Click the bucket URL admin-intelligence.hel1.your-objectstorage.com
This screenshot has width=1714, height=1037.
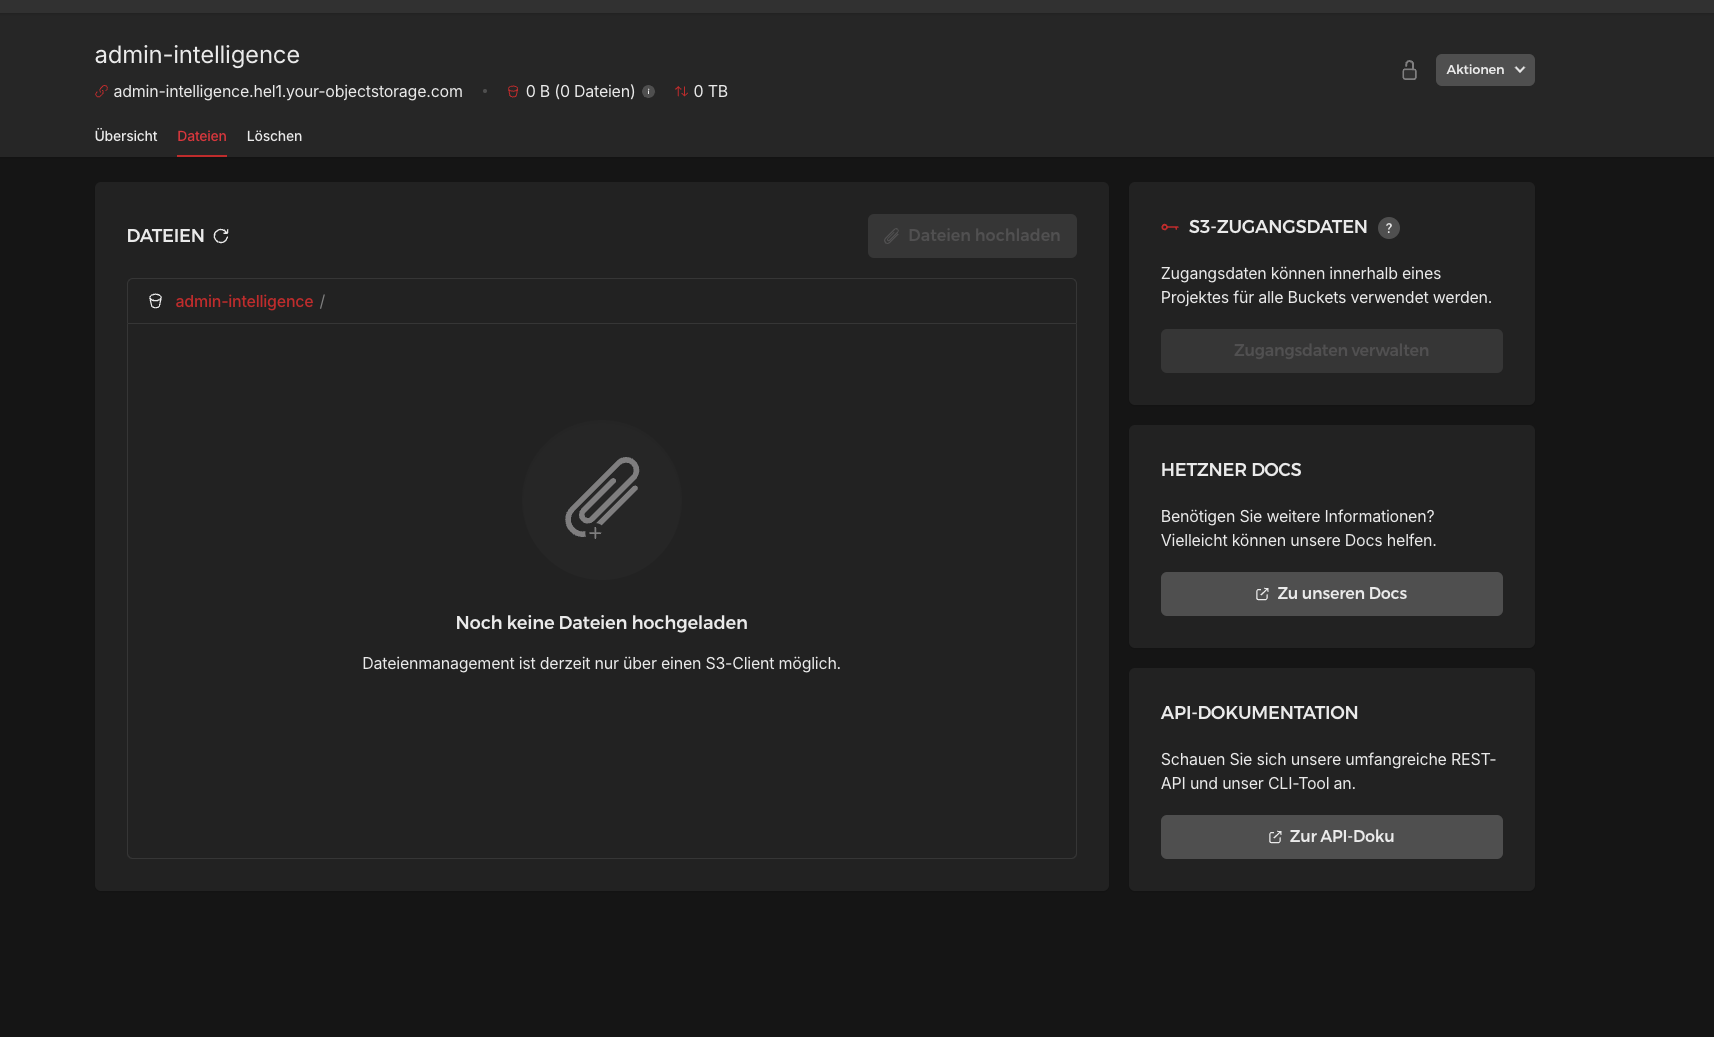[x=288, y=92]
